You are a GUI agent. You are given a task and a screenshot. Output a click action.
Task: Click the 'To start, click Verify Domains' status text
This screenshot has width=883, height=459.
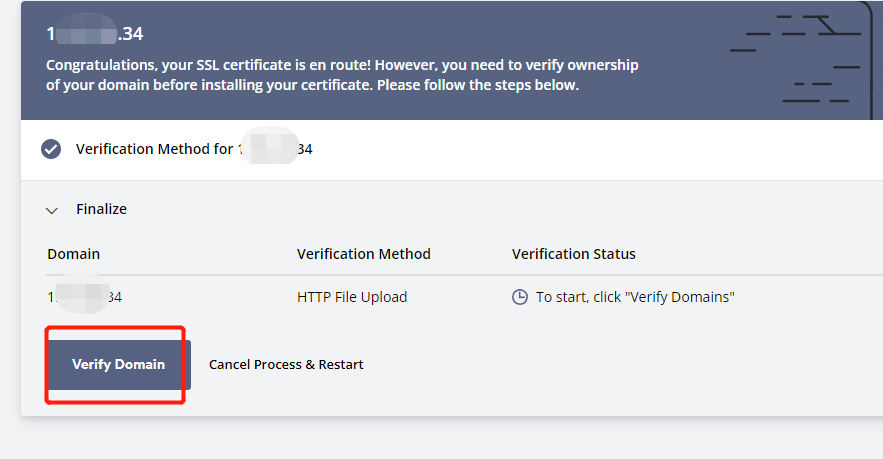[x=635, y=297]
